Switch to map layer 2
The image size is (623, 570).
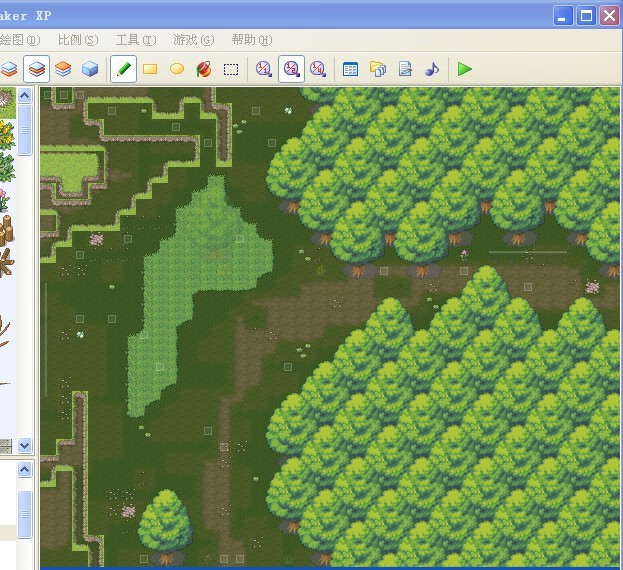[37, 69]
